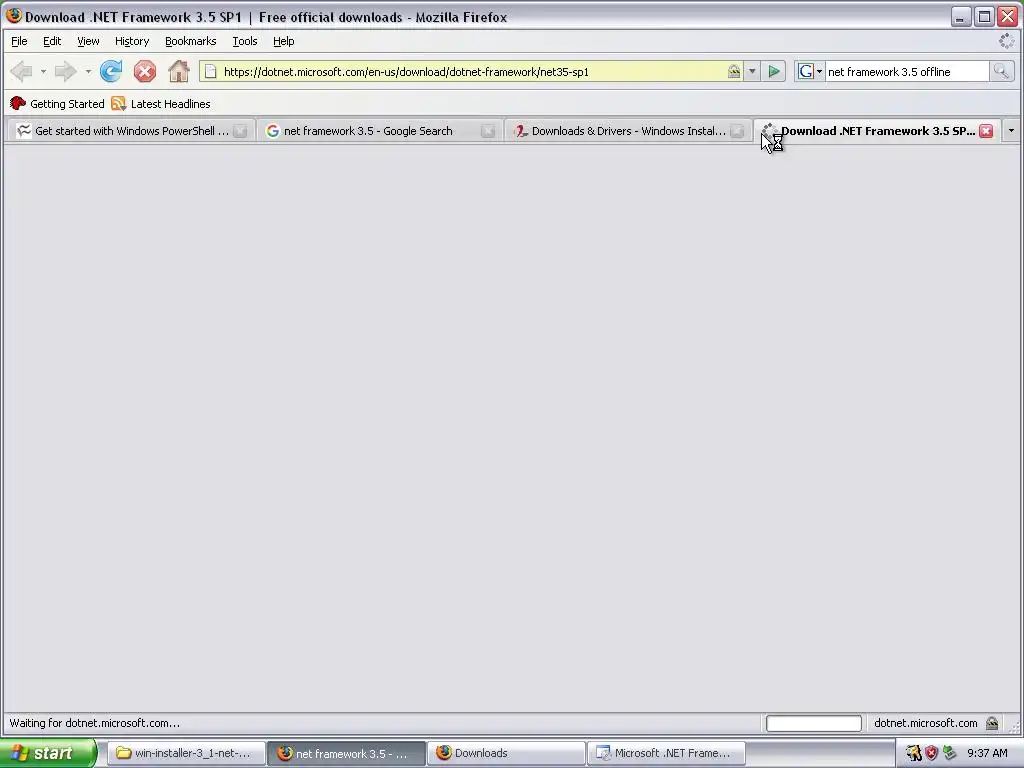Image resolution: width=1024 pixels, height=768 pixels.
Task: Close the Google Search tab
Action: pyautogui.click(x=488, y=131)
